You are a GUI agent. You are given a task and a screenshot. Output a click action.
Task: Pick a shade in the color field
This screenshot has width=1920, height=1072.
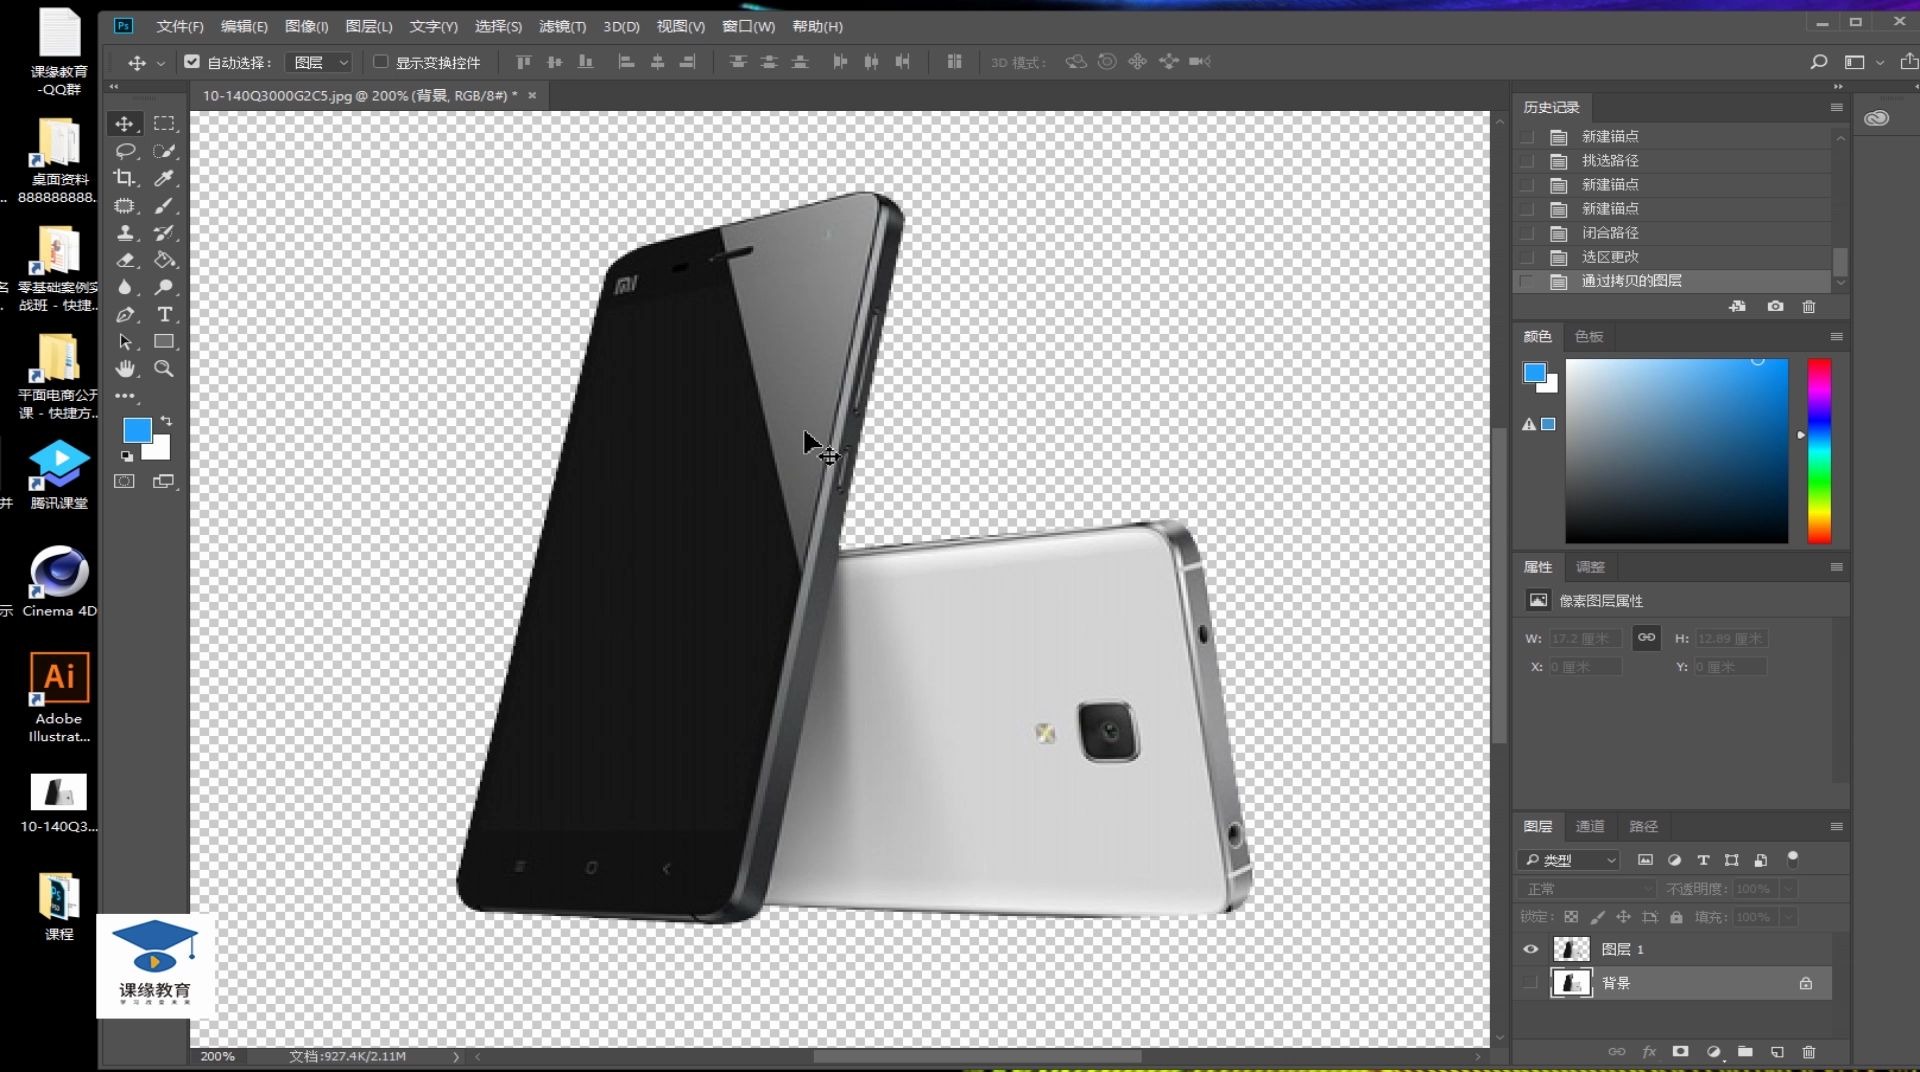point(1676,451)
